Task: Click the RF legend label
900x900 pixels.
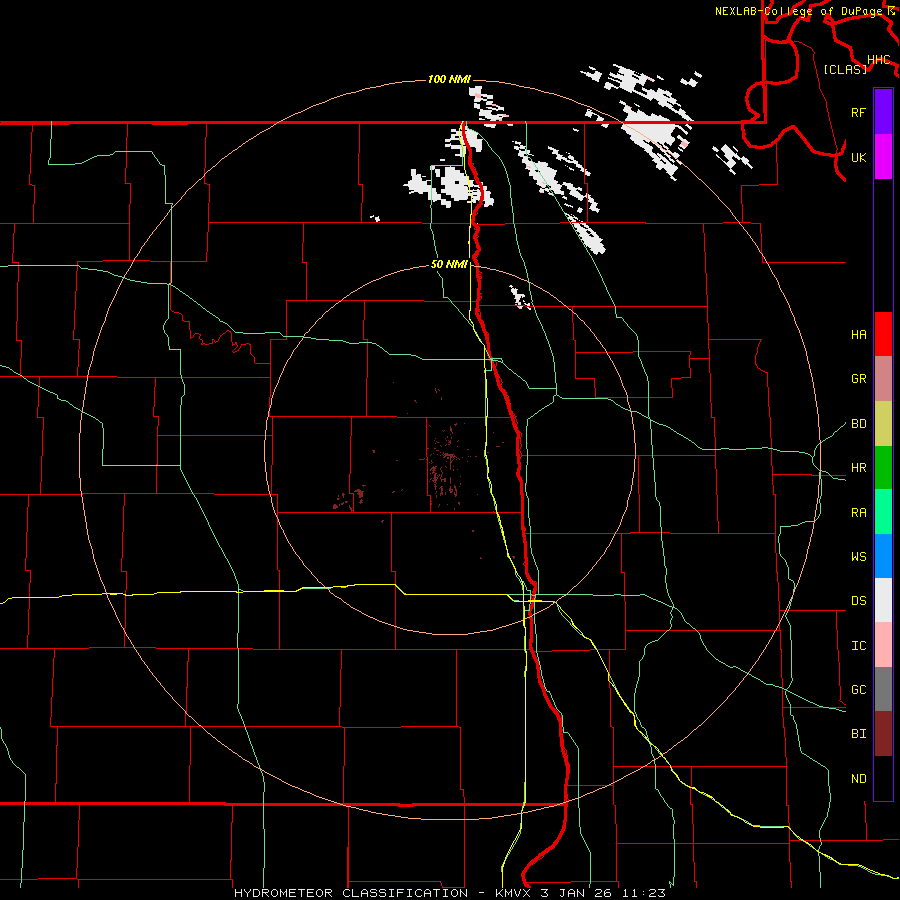Action: (858, 112)
